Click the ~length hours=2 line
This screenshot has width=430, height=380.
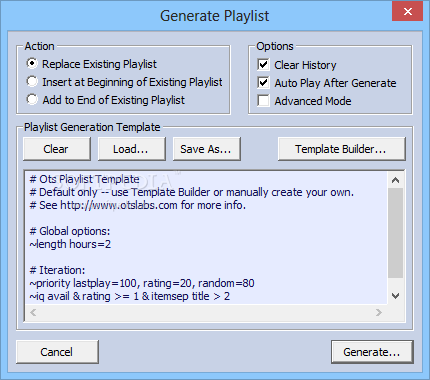click(70, 244)
